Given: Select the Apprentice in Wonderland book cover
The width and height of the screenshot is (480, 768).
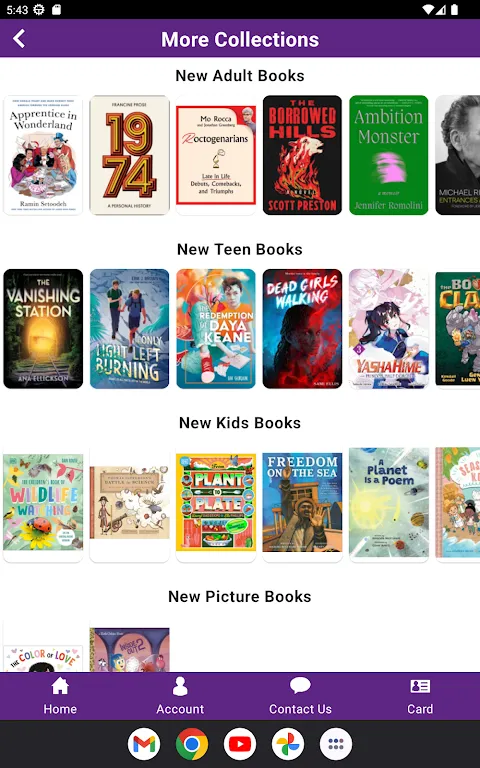Looking at the screenshot, I should click(x=43, y=155).
